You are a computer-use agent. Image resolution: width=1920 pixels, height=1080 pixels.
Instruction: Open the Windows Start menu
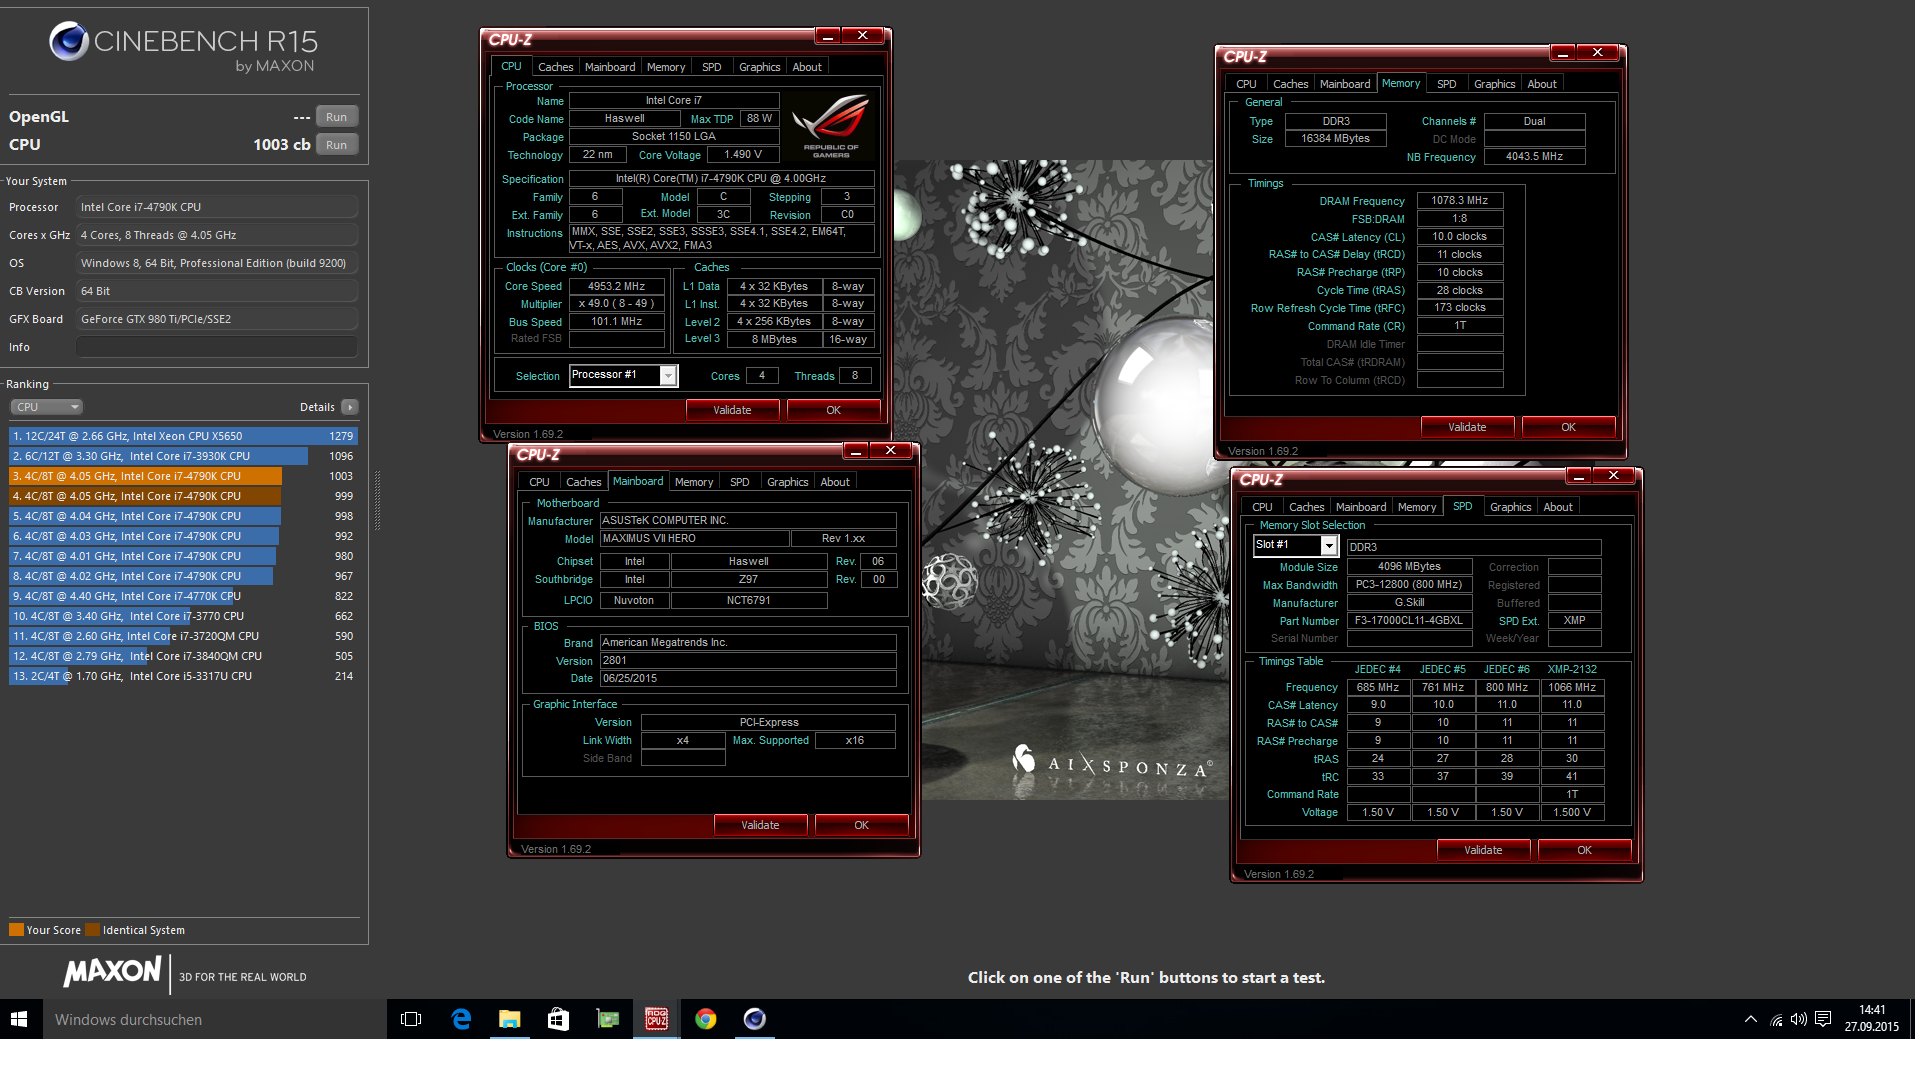[19, 1019]
